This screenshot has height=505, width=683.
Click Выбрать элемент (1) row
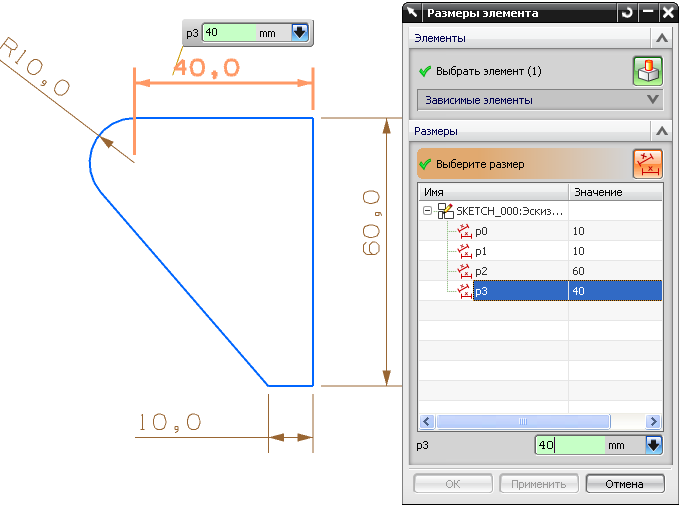523,71
